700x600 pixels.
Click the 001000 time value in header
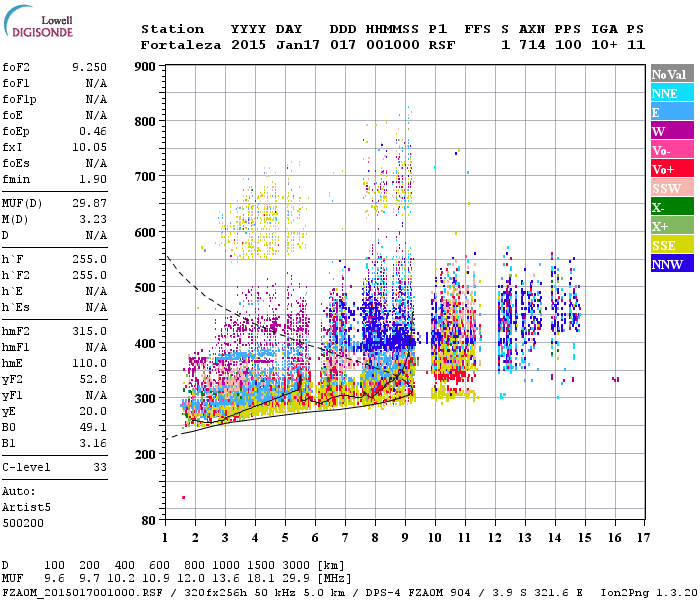pyautogui.click(x=393, y=45)
